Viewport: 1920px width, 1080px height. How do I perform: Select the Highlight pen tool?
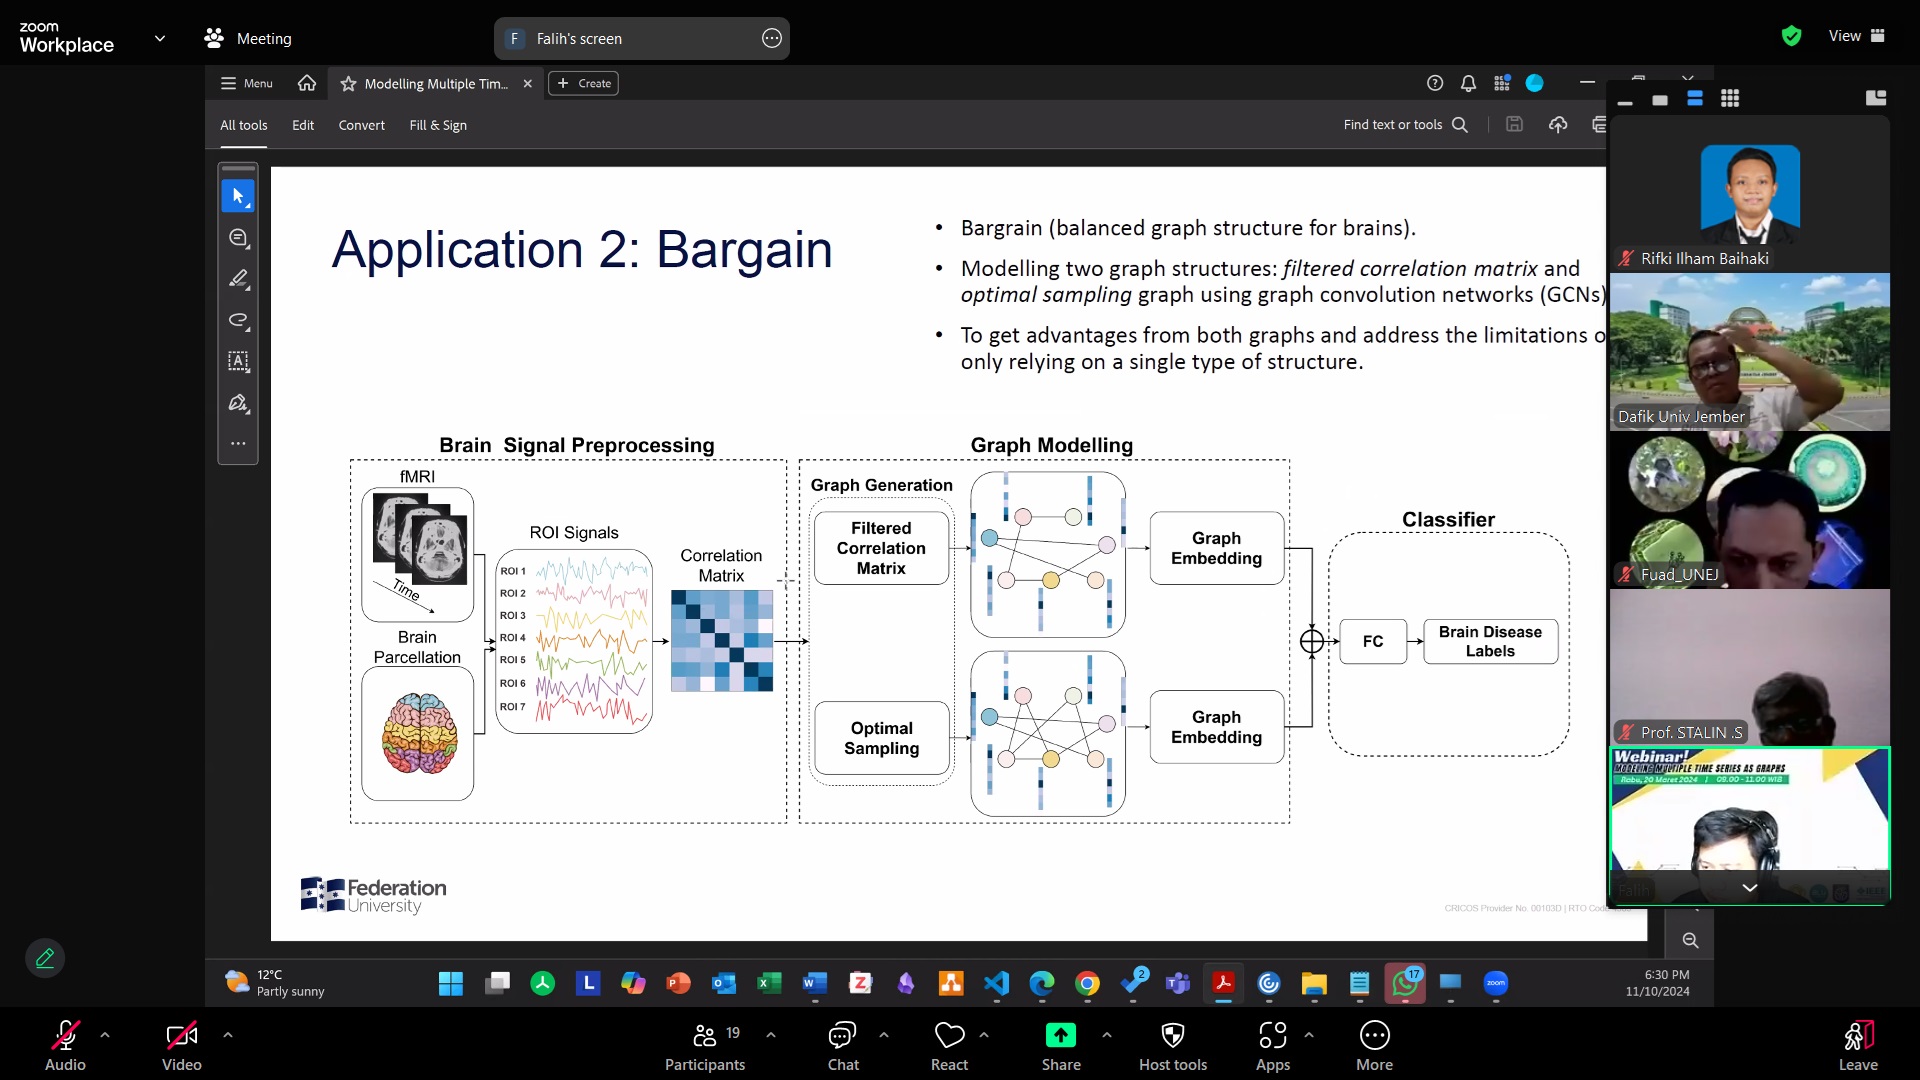point(238,279)
